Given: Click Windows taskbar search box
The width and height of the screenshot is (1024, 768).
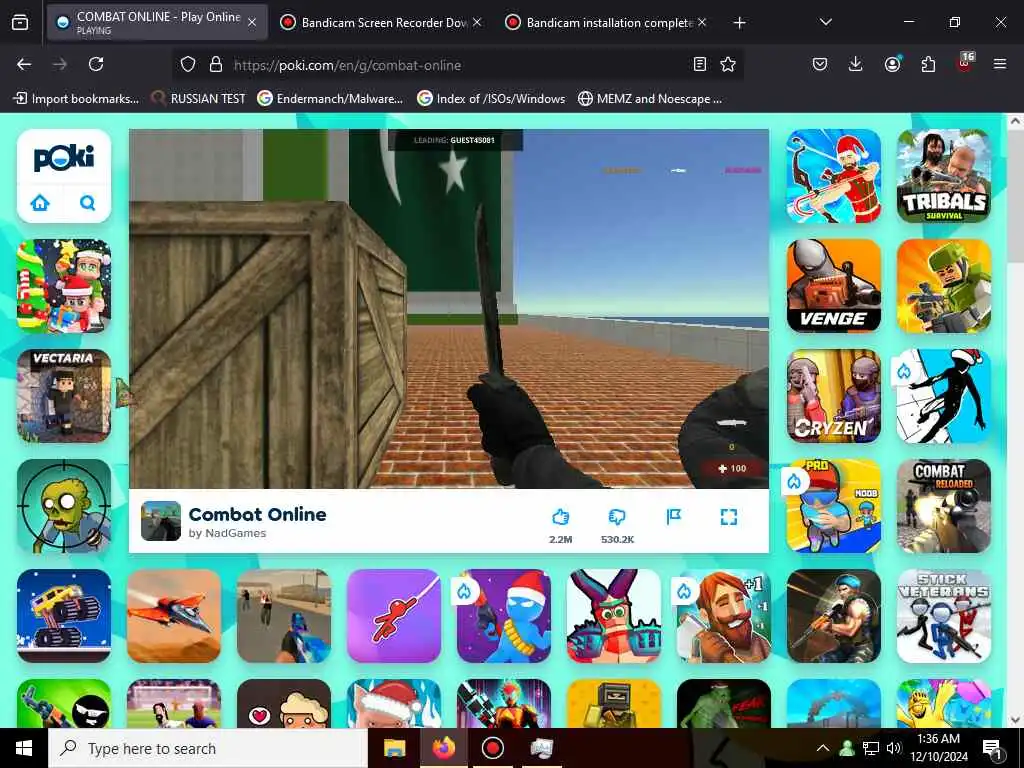Looking at the screenshot, I should point(208,748).
